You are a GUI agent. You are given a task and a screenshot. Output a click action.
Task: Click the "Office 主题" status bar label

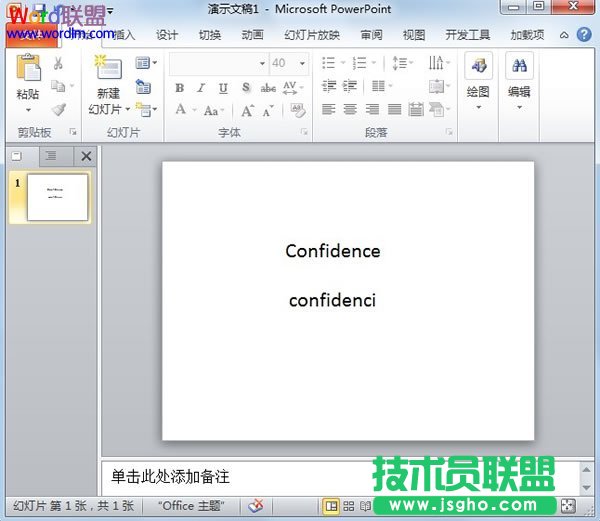pyautogui.click(x=191, y=506)
